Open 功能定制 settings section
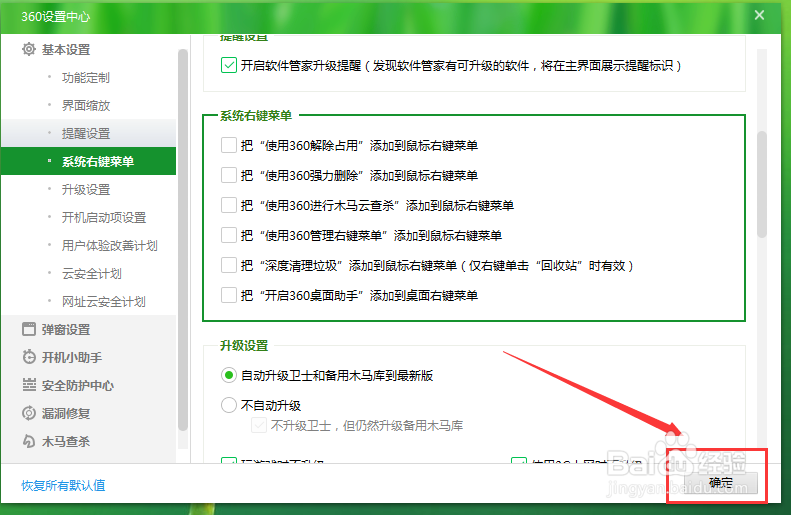The image size is (791, 515). coord(88,78)
